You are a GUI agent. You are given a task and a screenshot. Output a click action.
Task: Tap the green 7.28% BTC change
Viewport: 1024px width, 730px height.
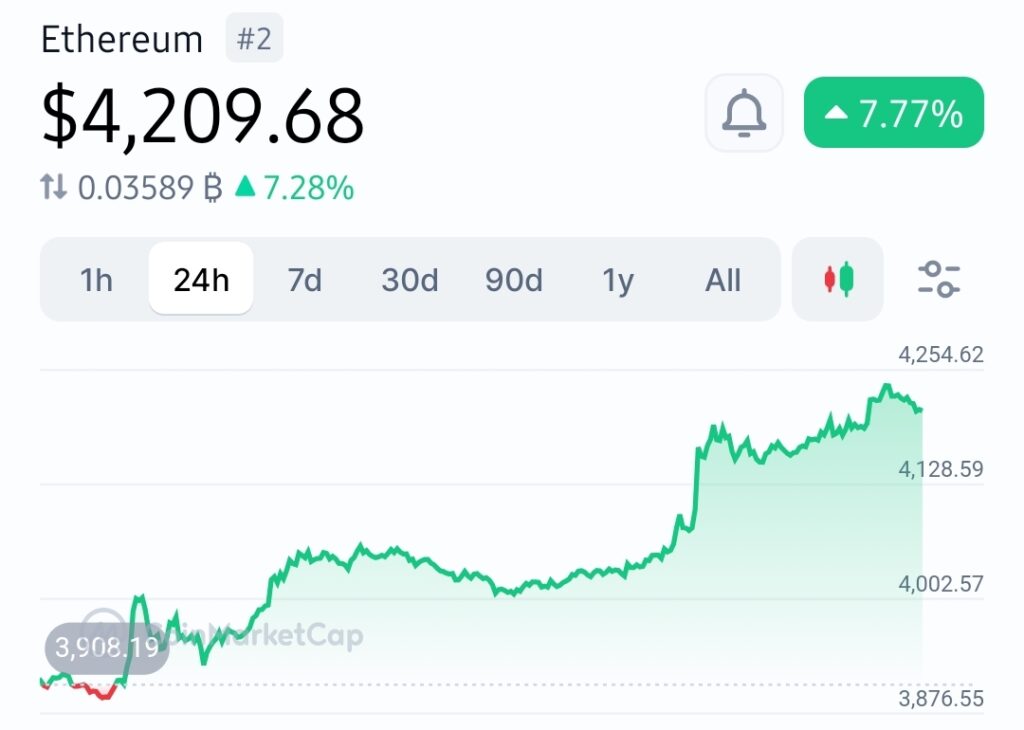(x=295, y=187)
